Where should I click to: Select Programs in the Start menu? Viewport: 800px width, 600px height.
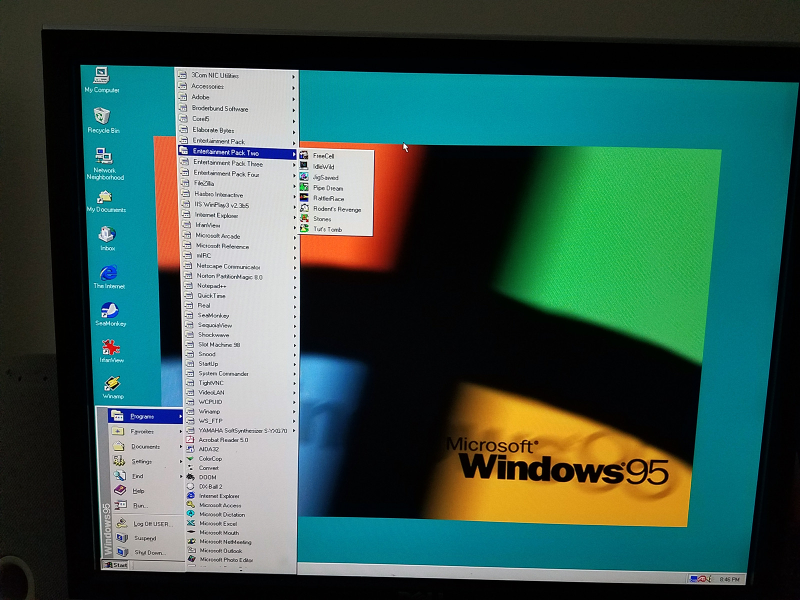click(x=146, y=416)
